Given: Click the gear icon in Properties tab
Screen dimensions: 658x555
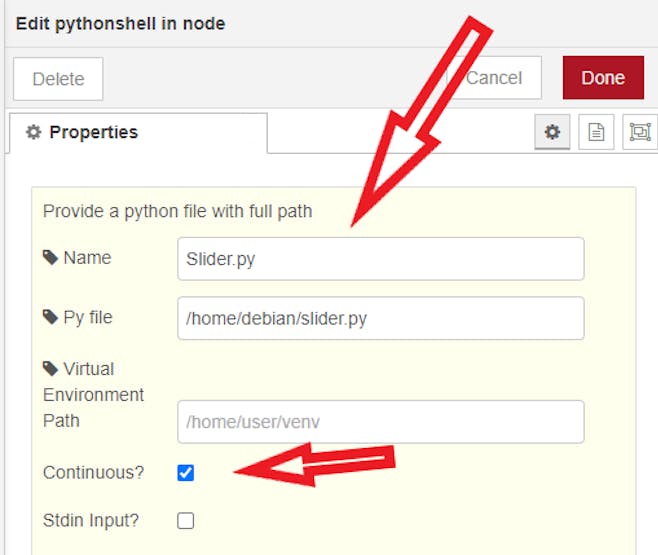Looking at the screenshot, I should 34,132.
